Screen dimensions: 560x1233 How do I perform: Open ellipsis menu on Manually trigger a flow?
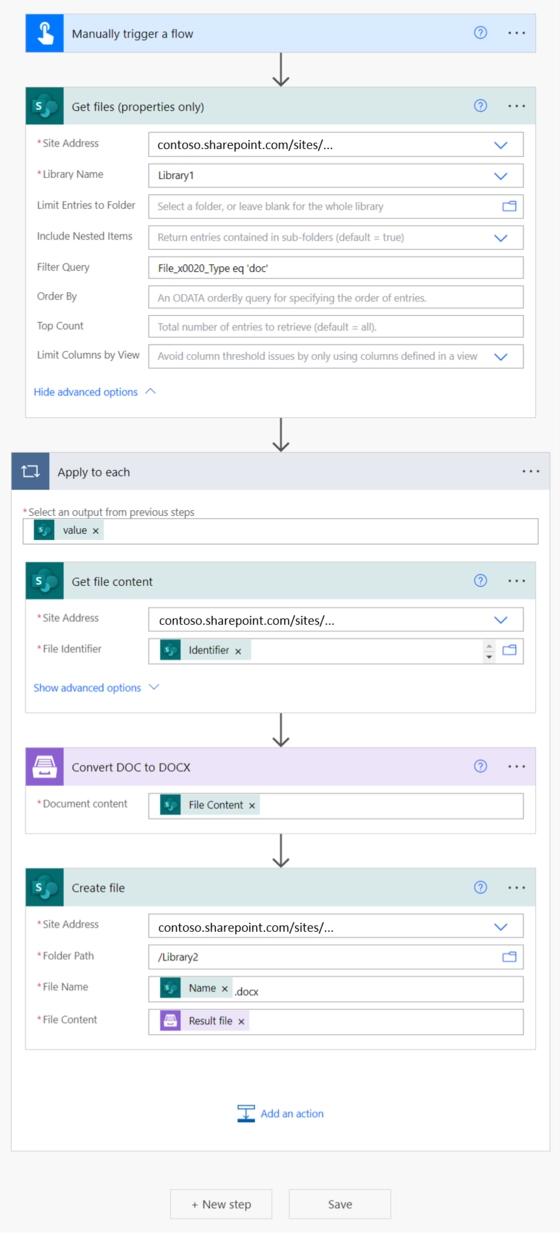tap(516, 33)
